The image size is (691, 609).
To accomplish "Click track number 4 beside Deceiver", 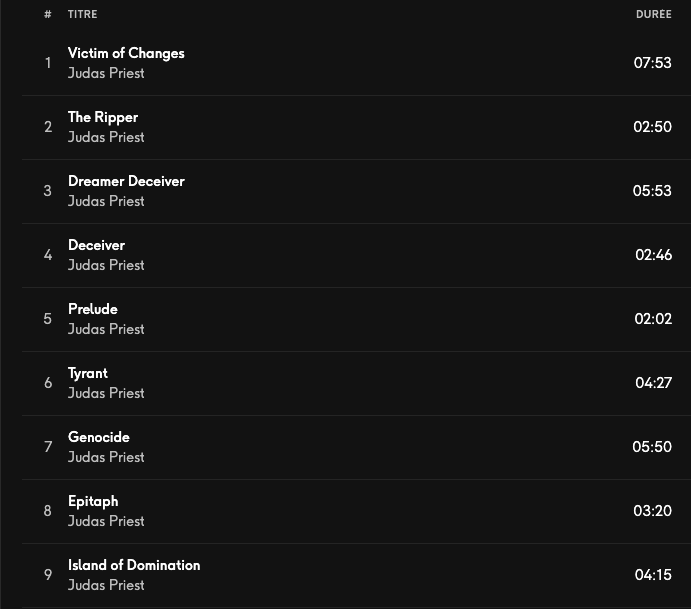I will tap(47, 255).
